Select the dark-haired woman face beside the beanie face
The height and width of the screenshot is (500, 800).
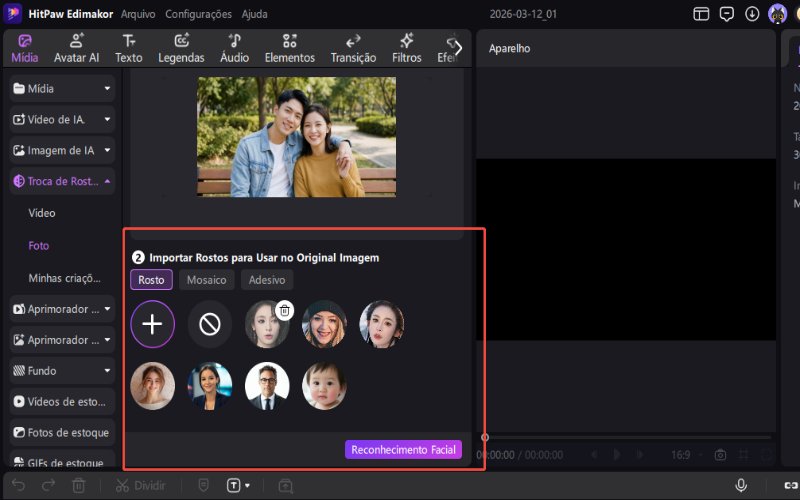pos(382,324)
